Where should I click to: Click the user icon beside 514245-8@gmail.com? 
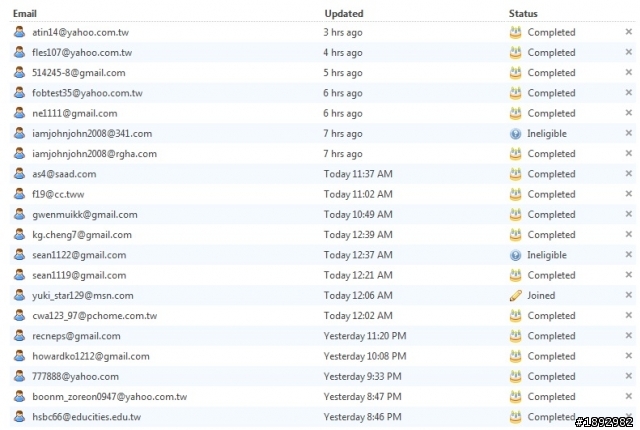tap(19, 72)
